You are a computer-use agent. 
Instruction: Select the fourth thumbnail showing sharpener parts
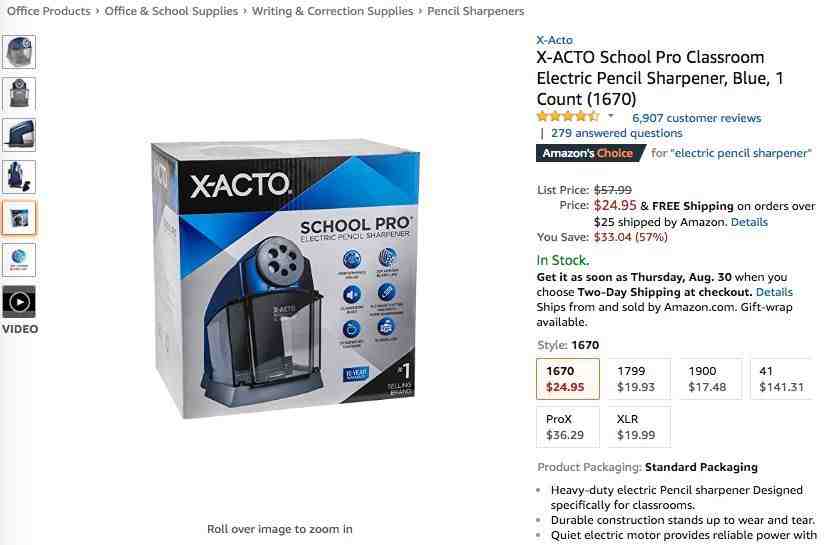pyautogui.click(x=19, y=177)
